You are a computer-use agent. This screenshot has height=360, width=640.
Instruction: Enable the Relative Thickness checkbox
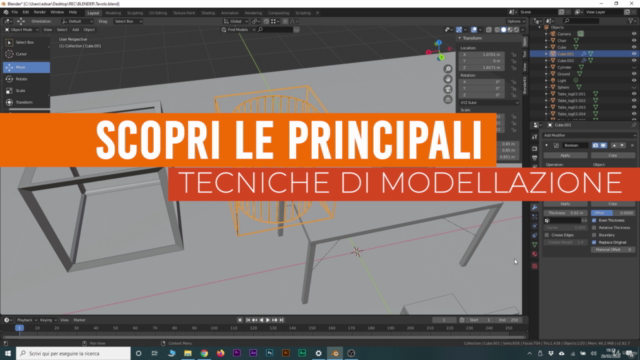594,228
